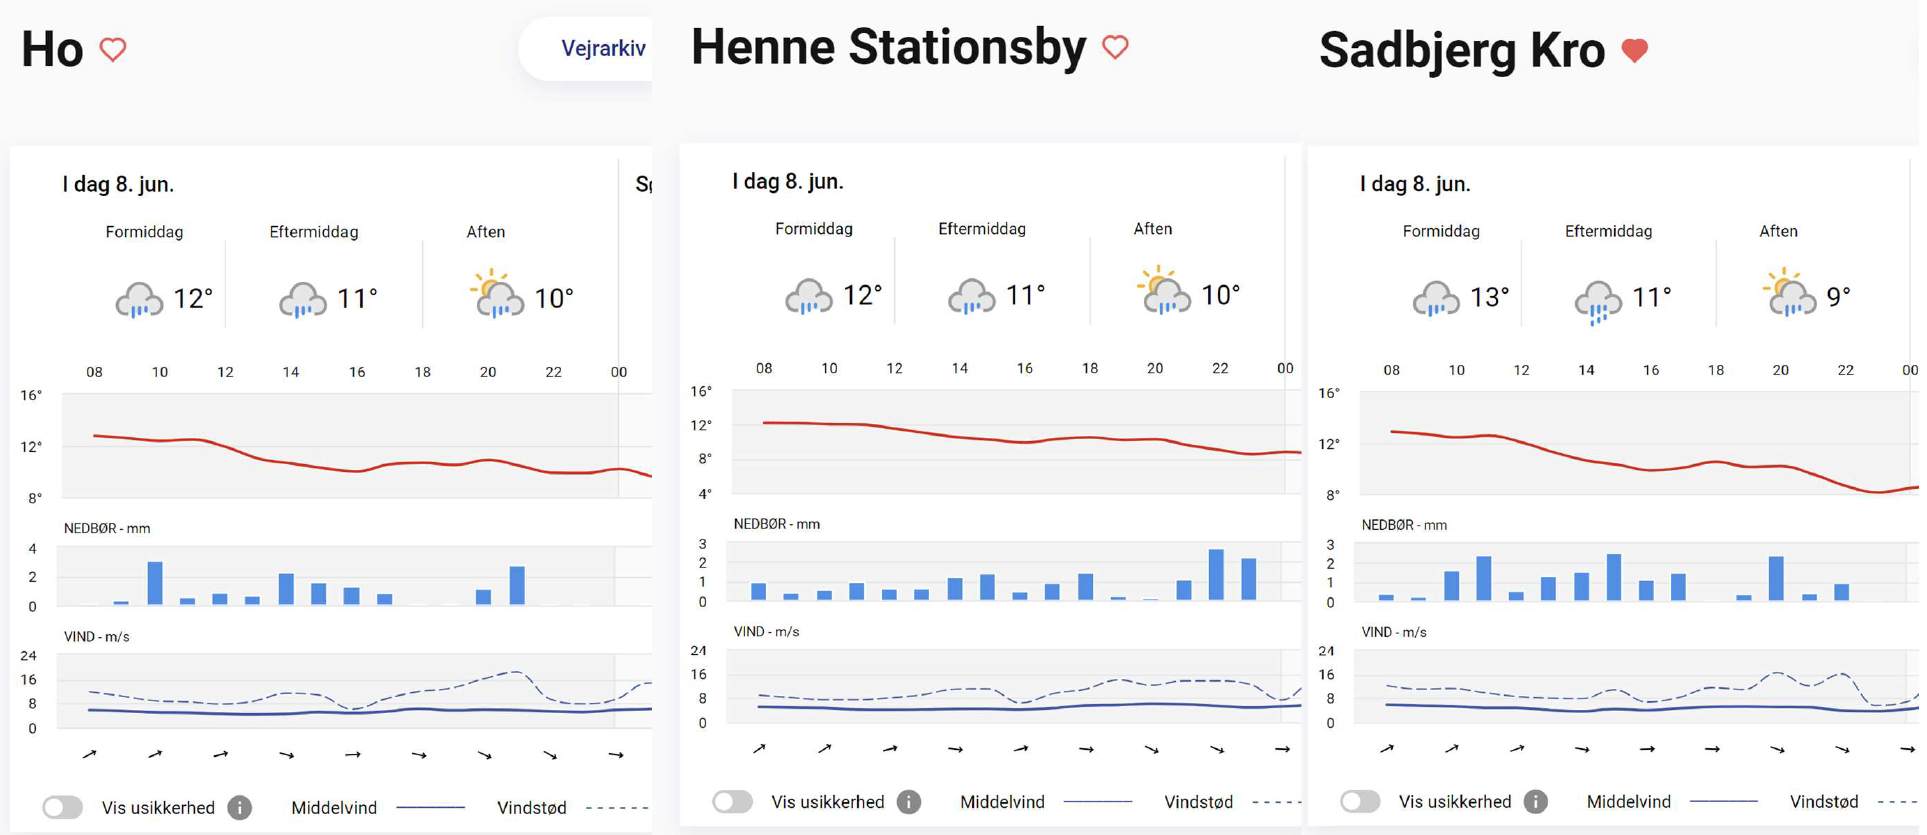The width and height of the screenshot is (1927, 835).
Task: Favorite Henne Stationsby with heart icon
Action: point(1115,47)
